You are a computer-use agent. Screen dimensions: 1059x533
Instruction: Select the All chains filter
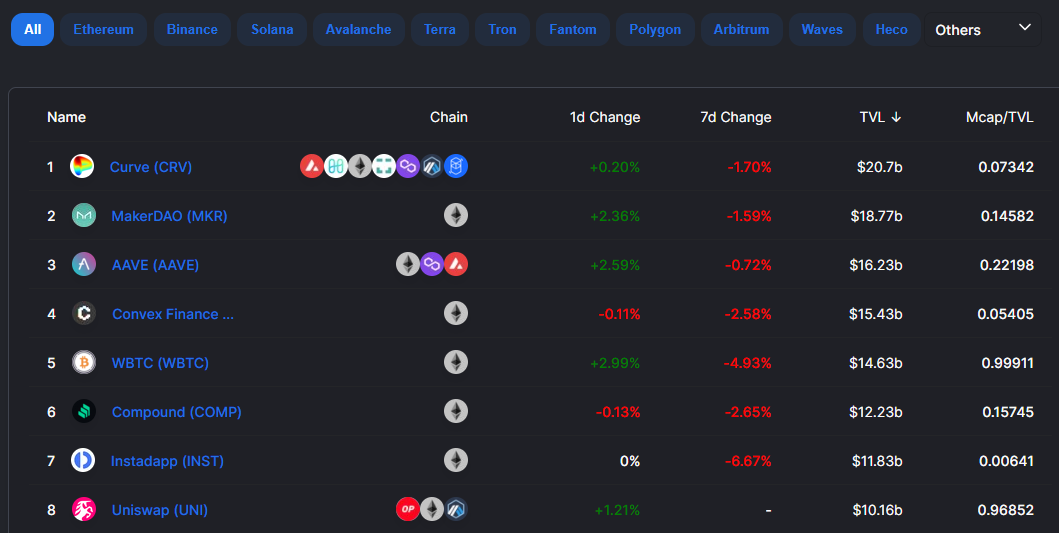click(x=32, y=30)
